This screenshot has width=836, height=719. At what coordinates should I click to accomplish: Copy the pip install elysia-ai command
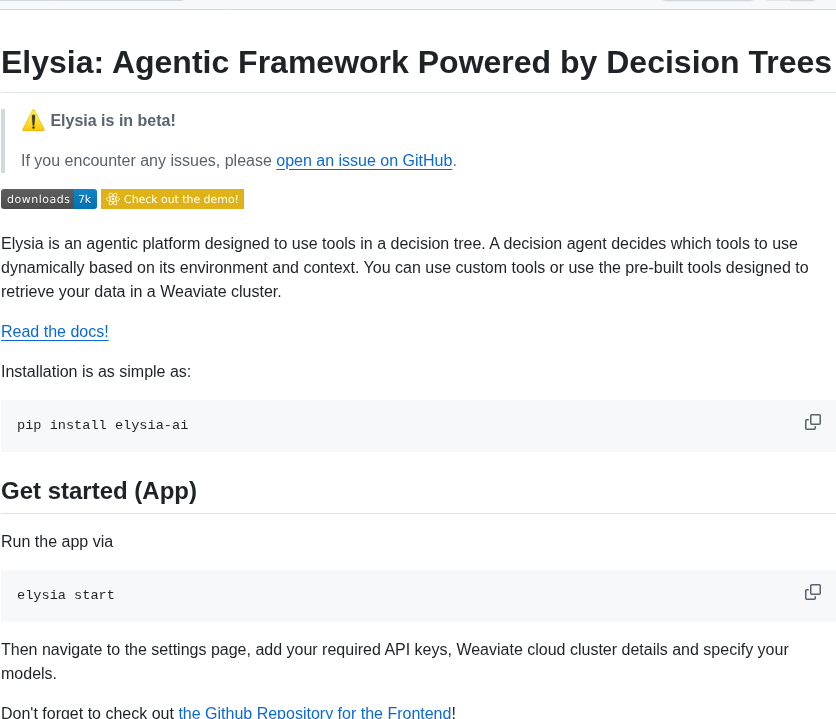[x=813, y=422]
